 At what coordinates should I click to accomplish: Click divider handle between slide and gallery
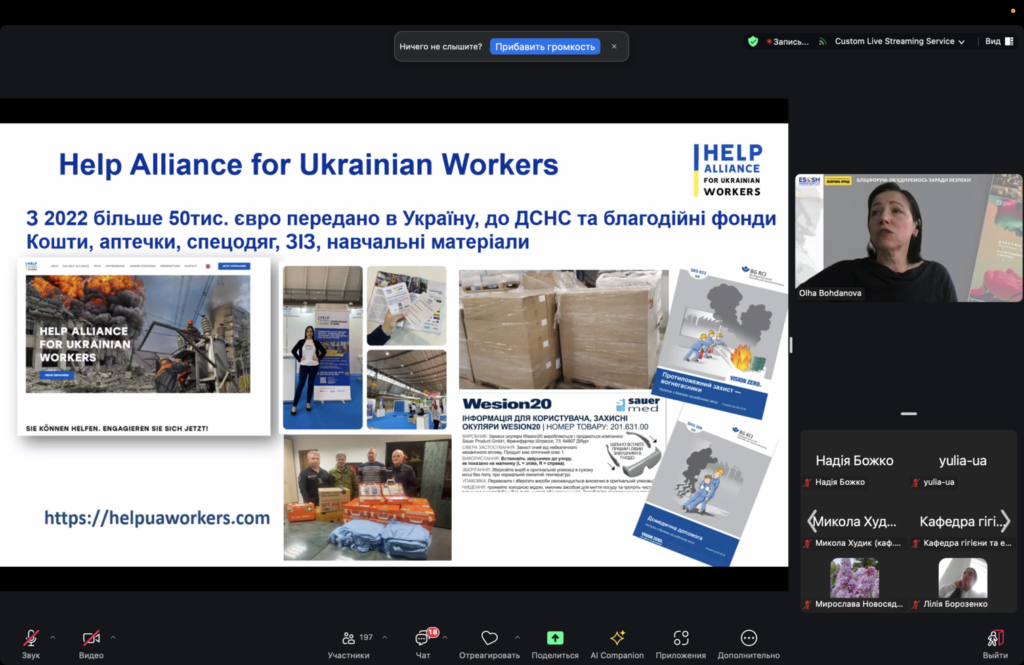pyautogui.click(x=791, y=345)
